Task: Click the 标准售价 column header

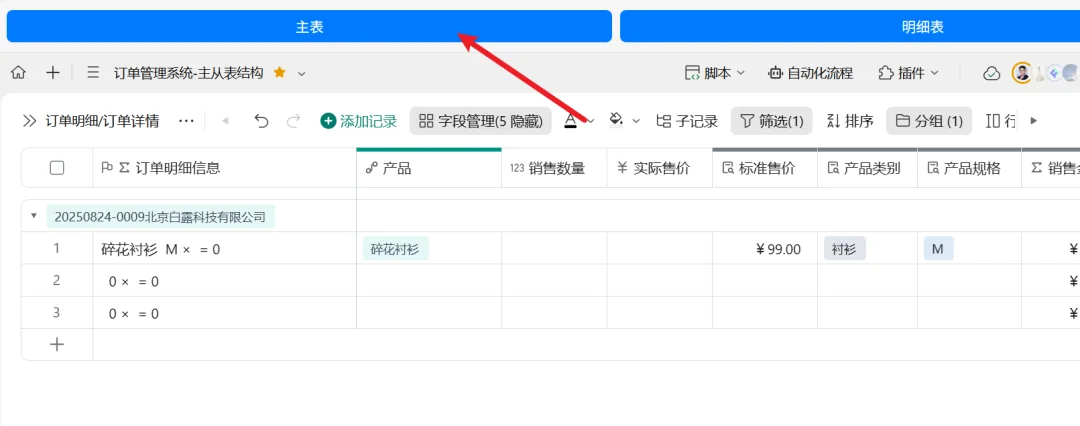Action: click(x=765, y=168)
